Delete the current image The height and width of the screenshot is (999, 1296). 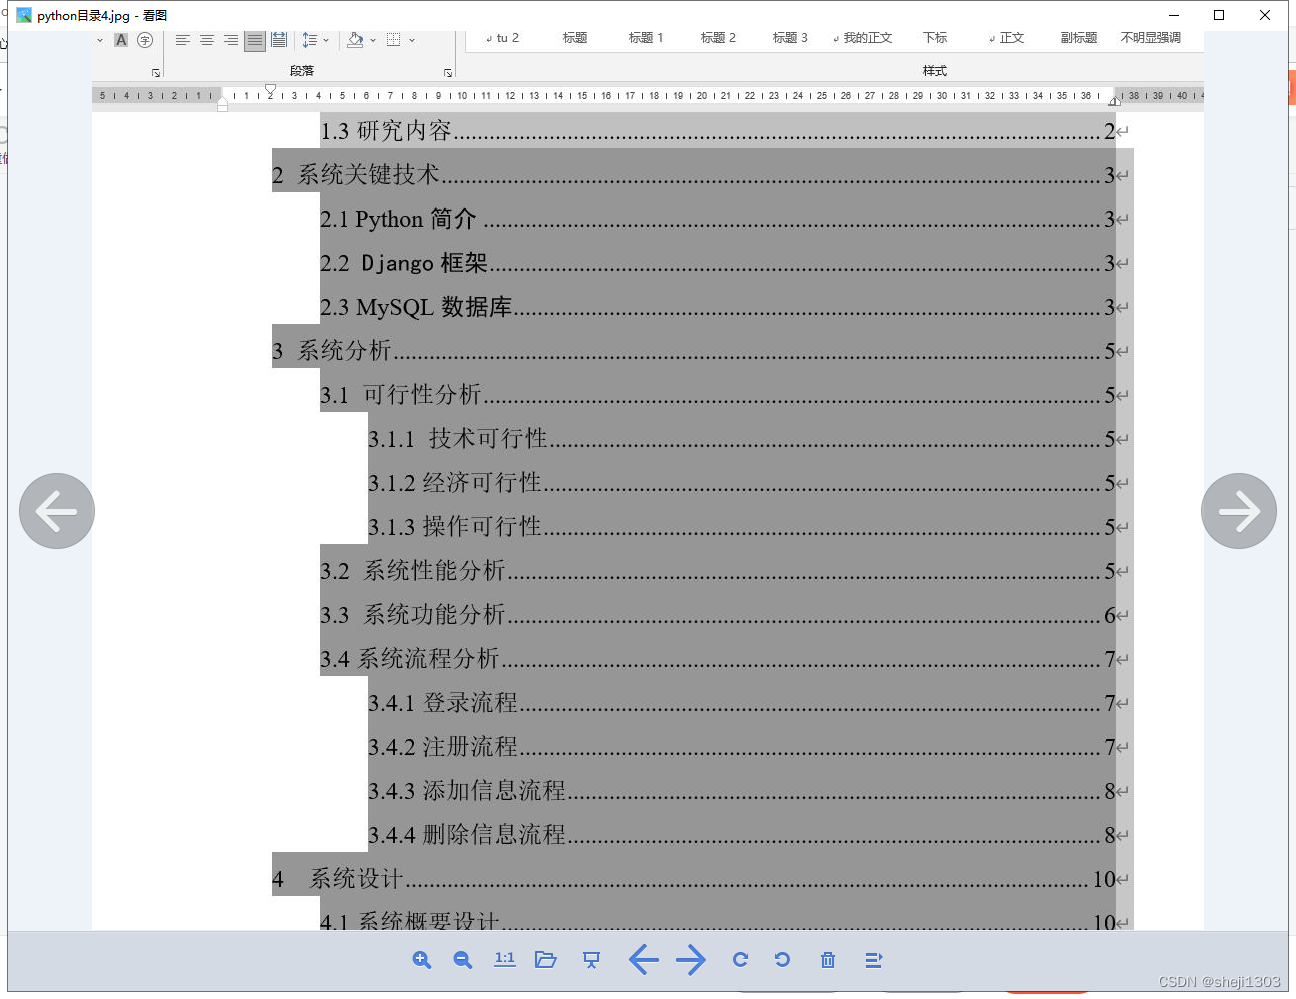click(827, 960)
